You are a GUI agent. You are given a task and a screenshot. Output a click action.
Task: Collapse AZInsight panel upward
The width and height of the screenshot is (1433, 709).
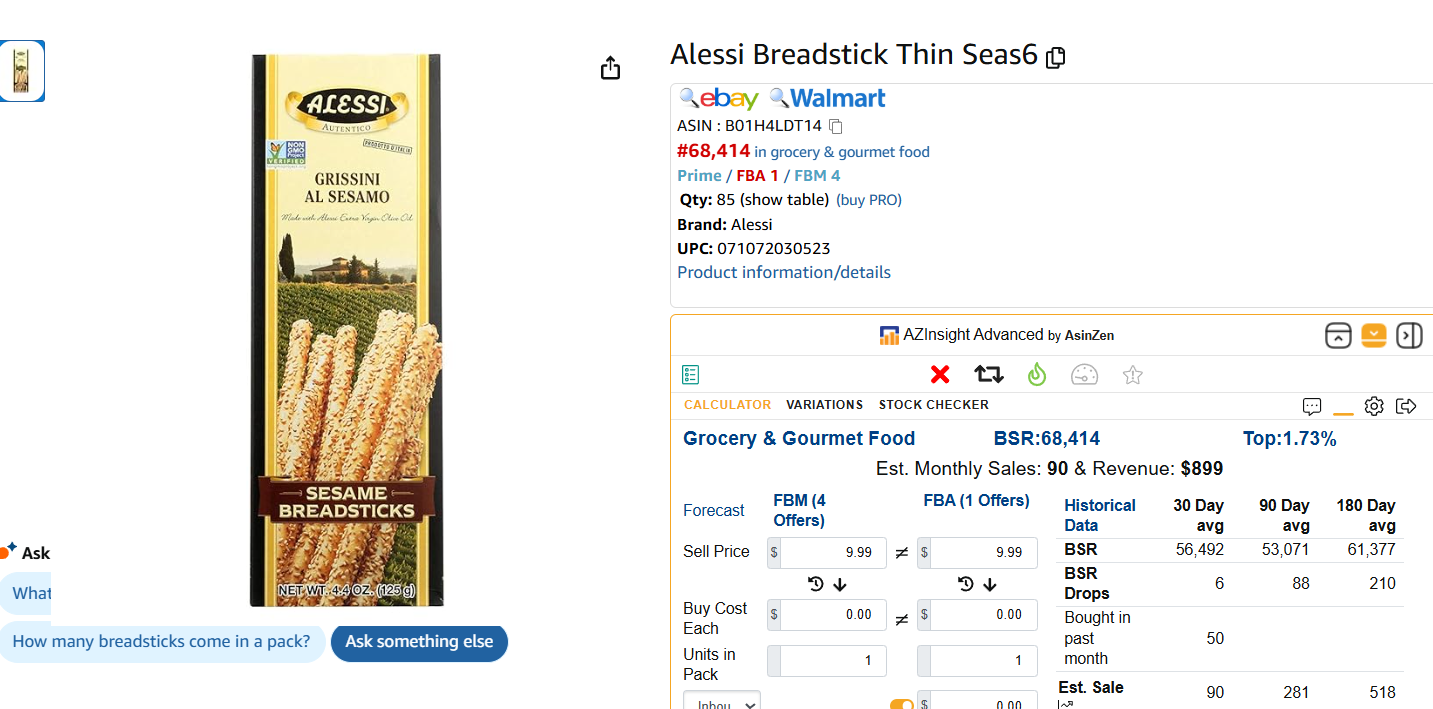pos(1338,335)
